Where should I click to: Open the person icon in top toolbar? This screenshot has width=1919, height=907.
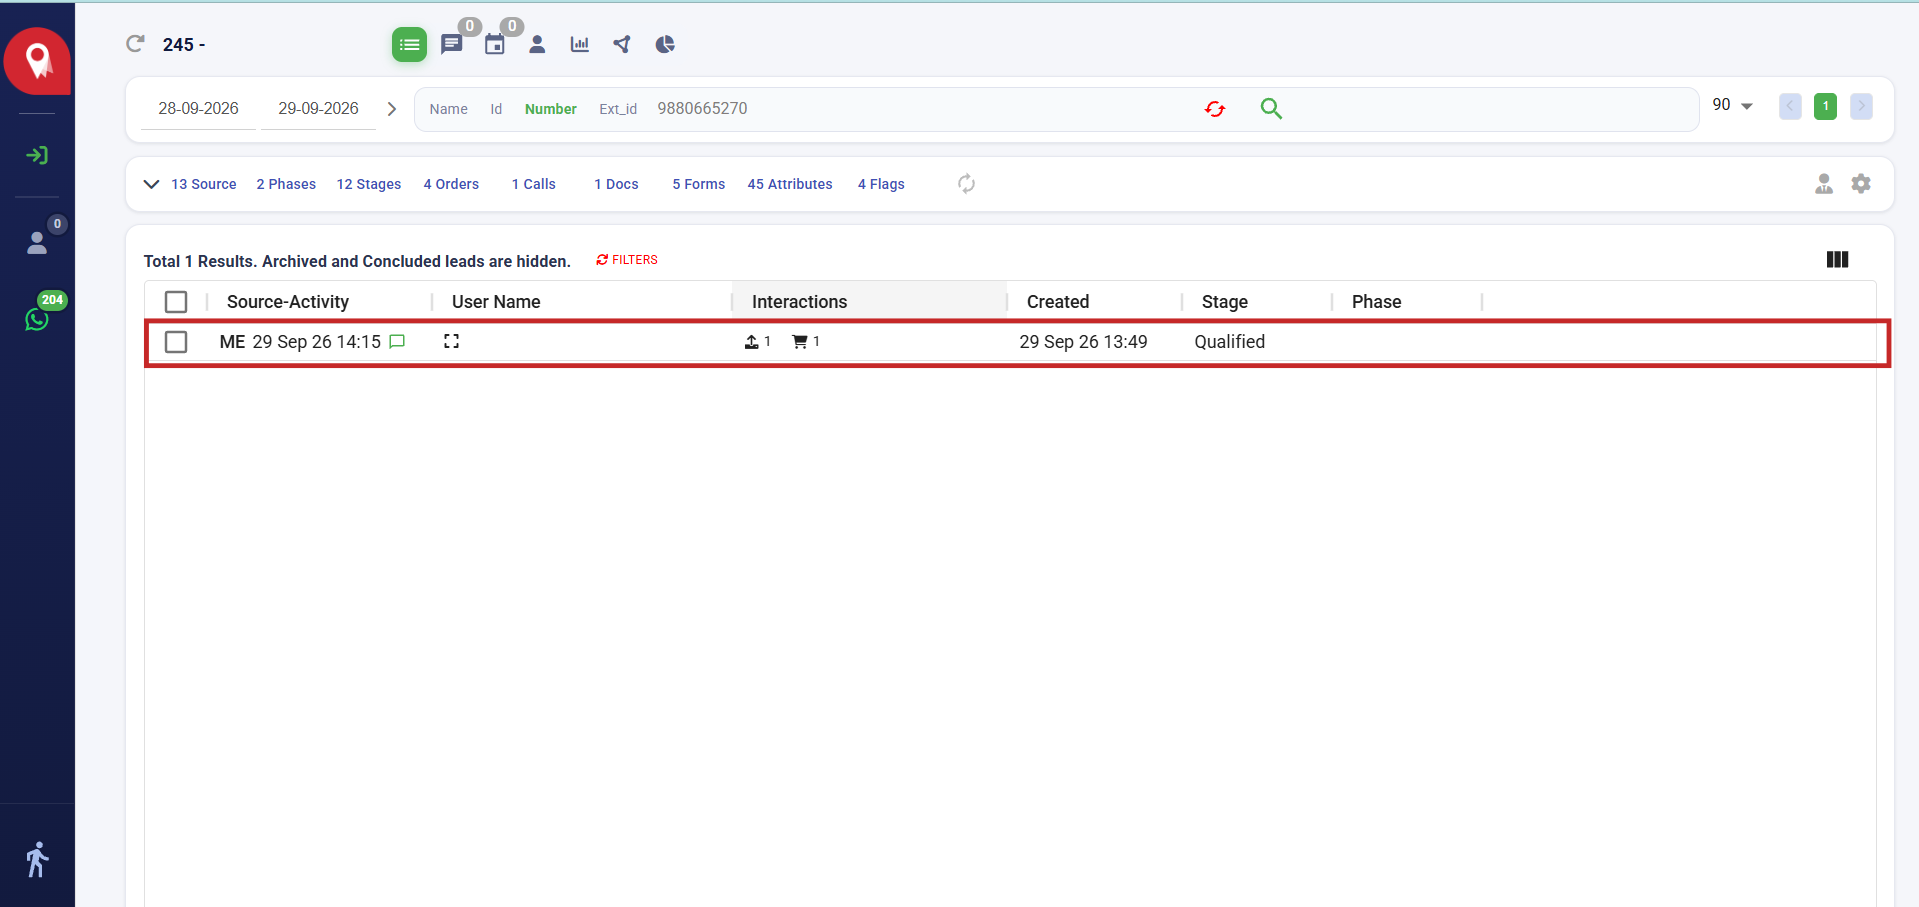(537, 44)
